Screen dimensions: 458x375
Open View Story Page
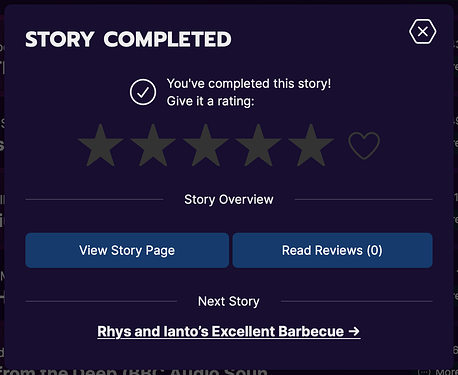pyautogui.click(x=127, y=250)
